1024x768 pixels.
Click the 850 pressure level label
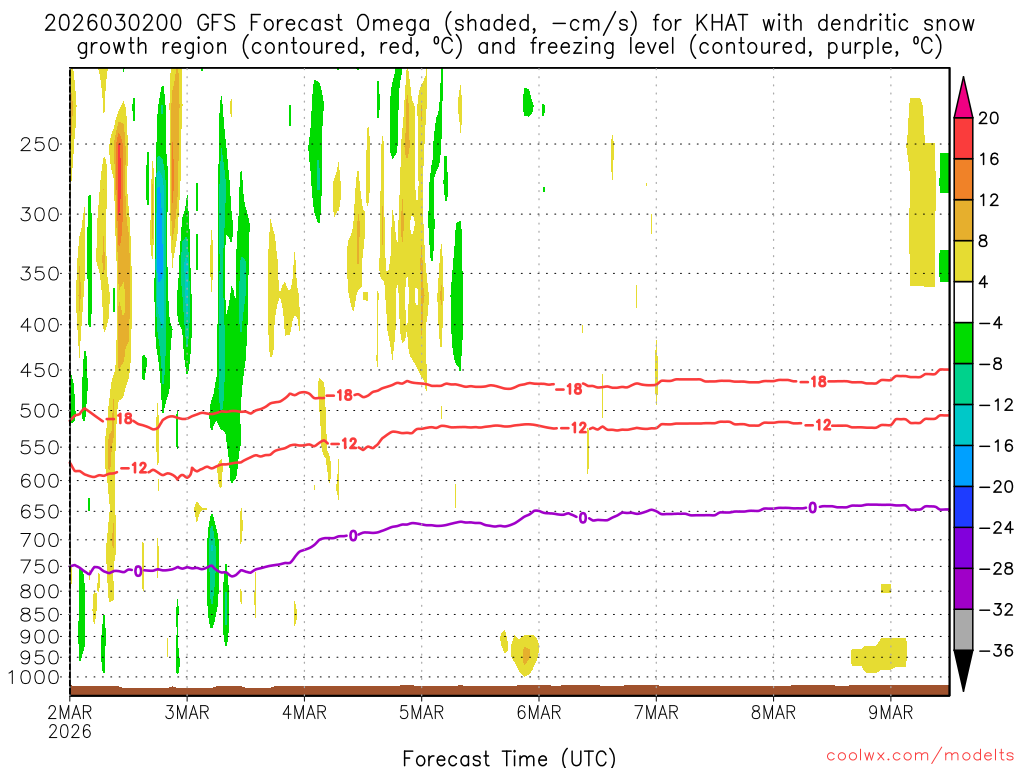(40, 615)
